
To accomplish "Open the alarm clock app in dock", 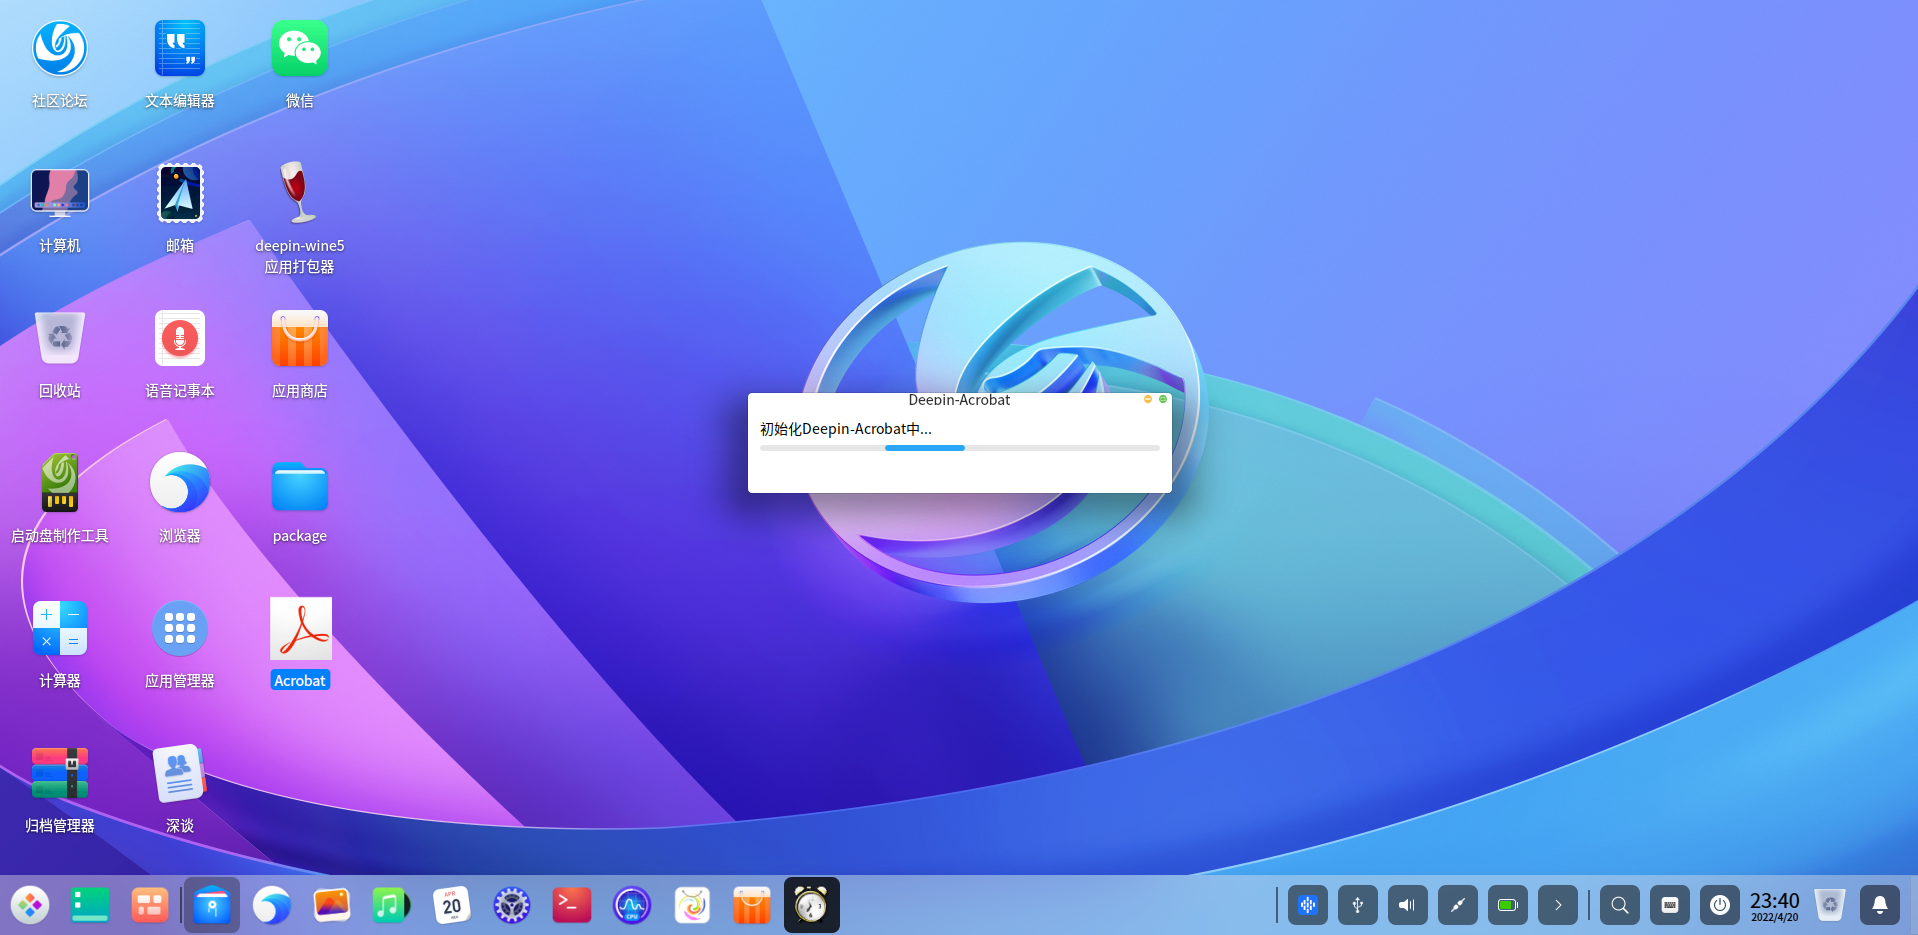I will pyautogui.click(x=811, y=906).
